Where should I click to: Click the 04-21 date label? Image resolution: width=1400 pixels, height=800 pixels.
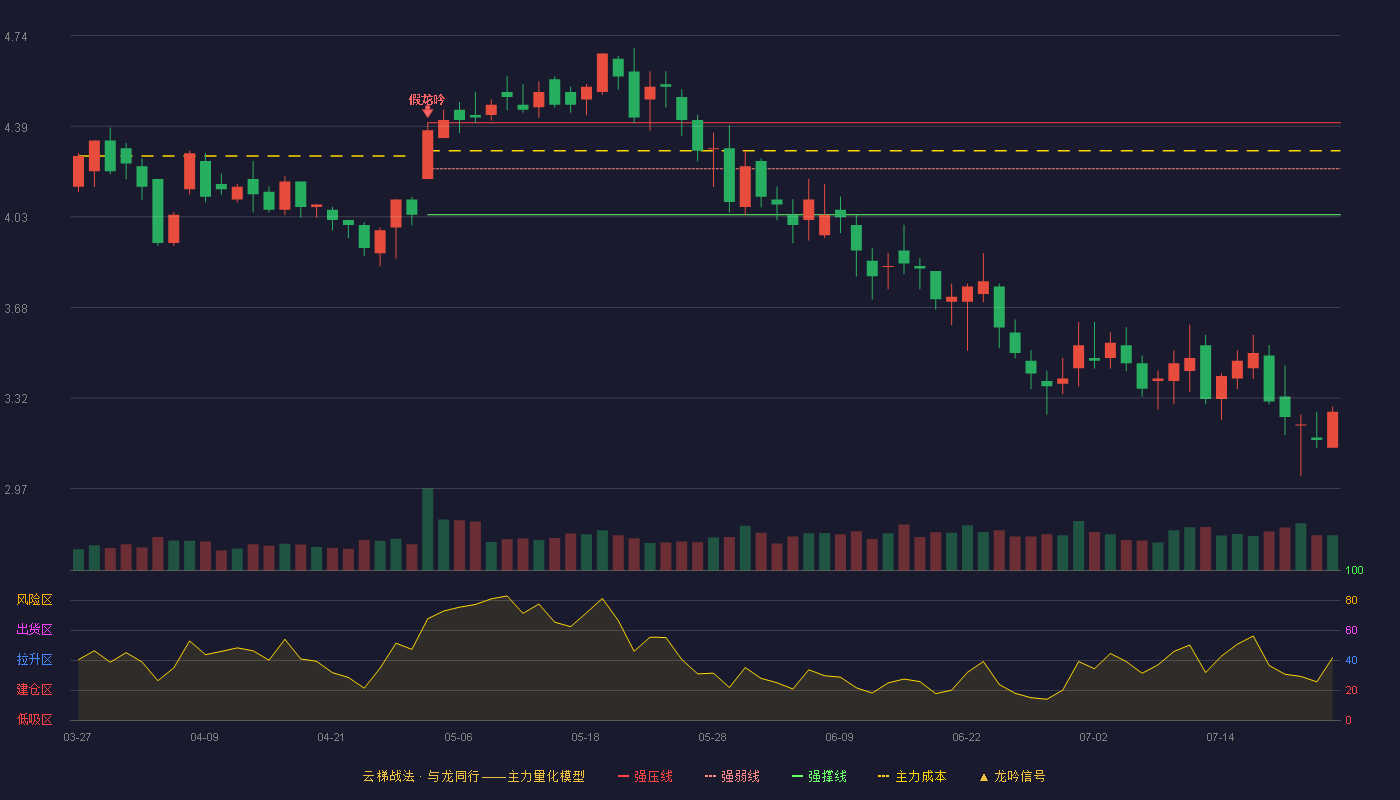(x=331, y=737)
